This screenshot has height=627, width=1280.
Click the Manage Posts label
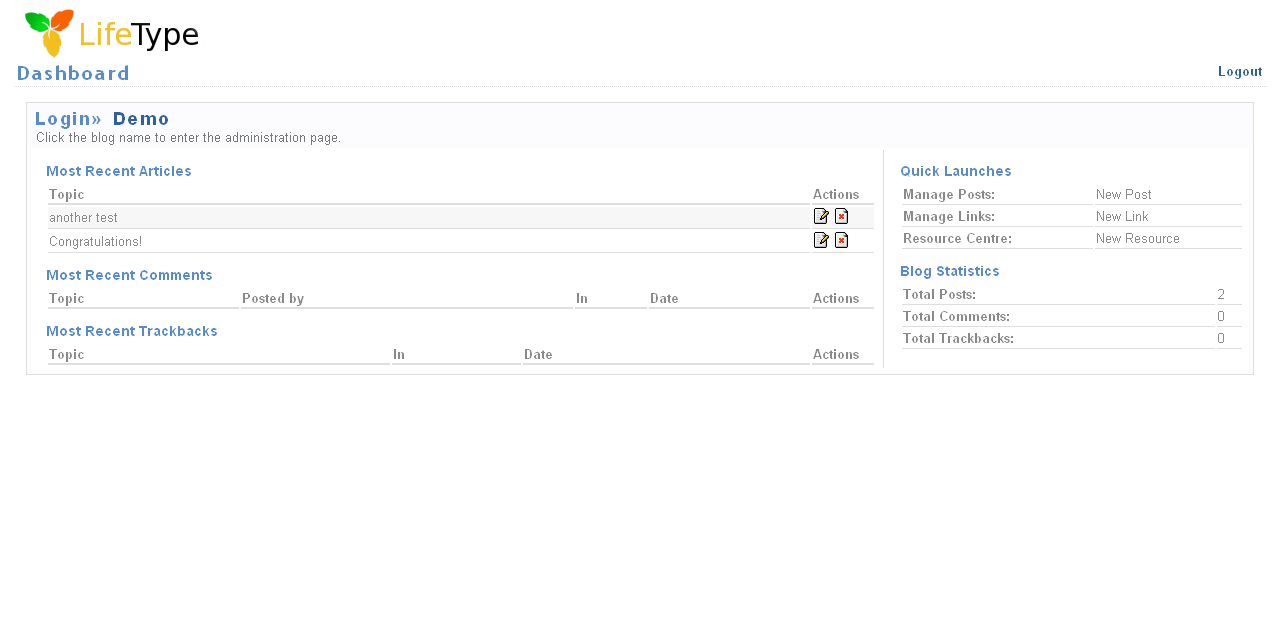(948, 195)
